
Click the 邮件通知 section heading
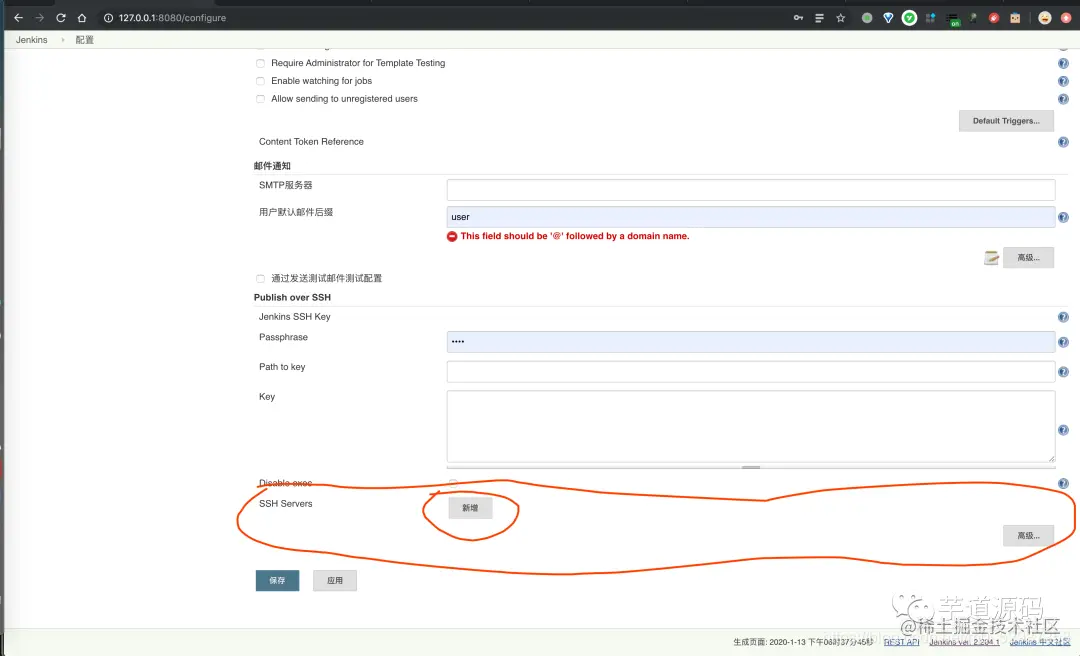pos(272,166)
